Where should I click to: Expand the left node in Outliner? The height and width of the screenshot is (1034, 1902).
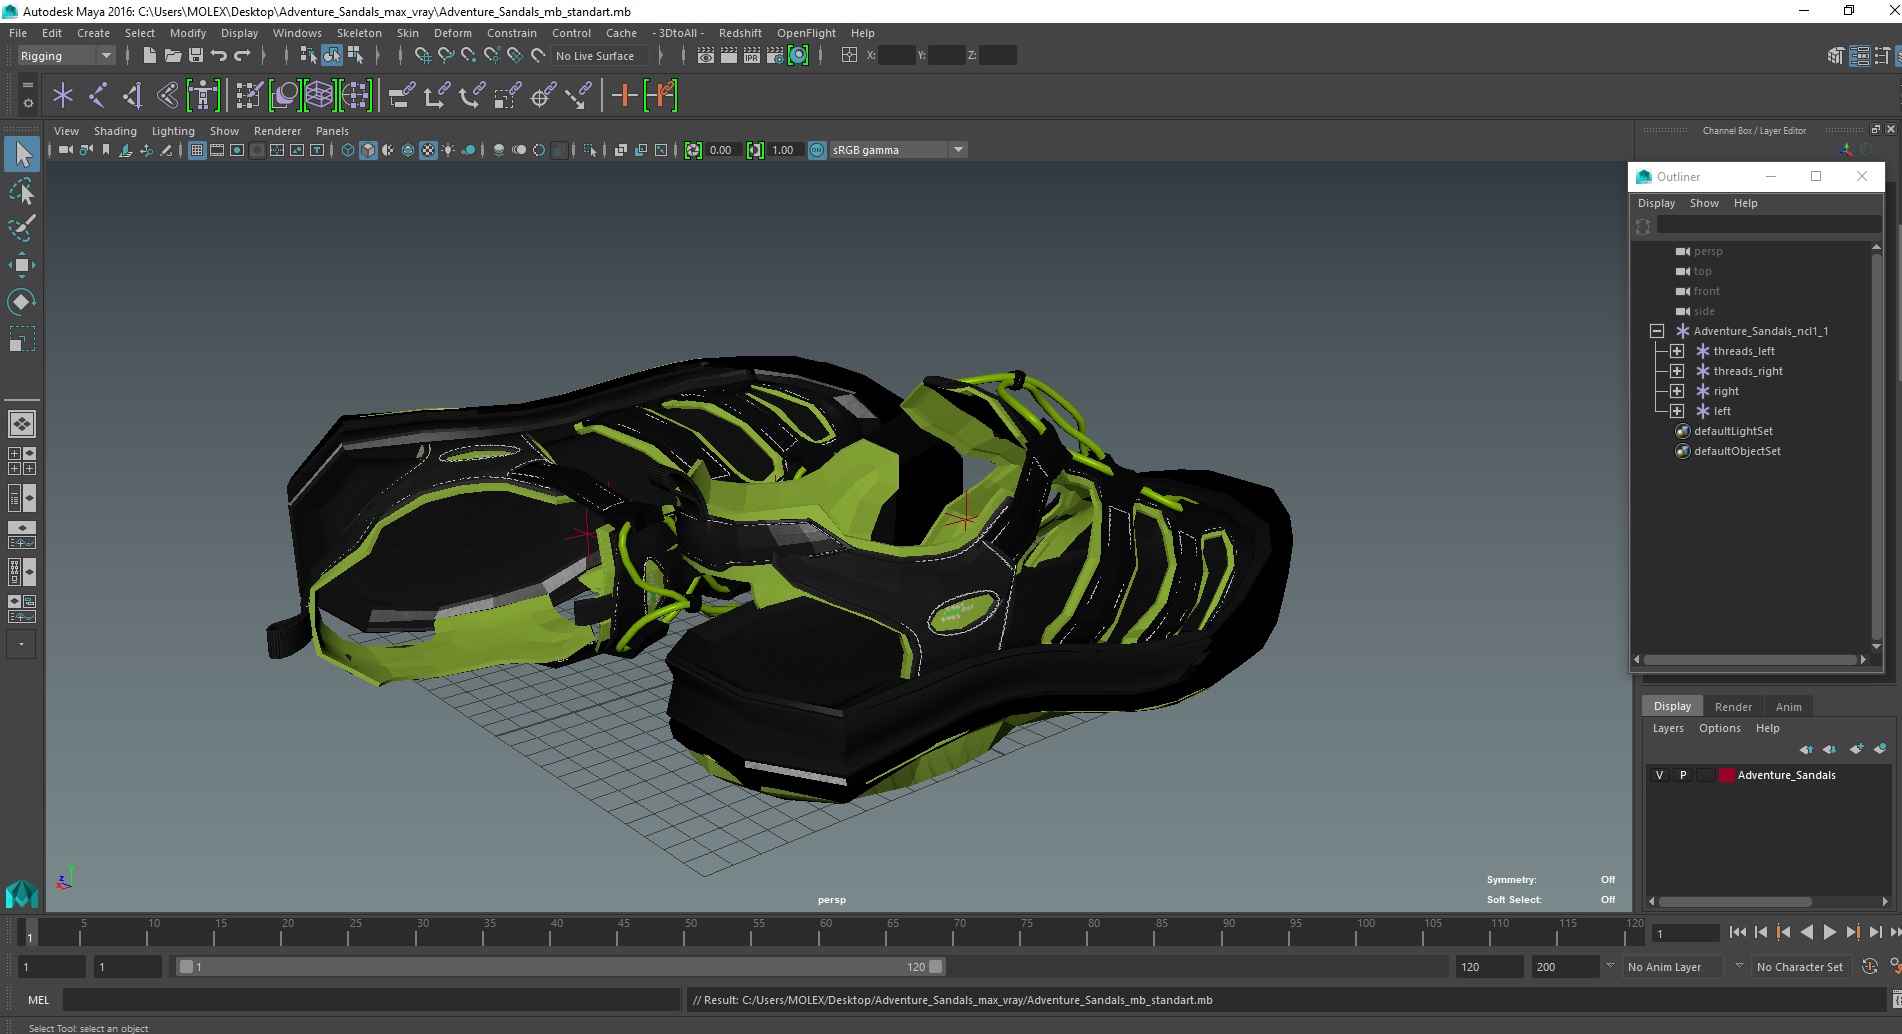pos(1677,411)
